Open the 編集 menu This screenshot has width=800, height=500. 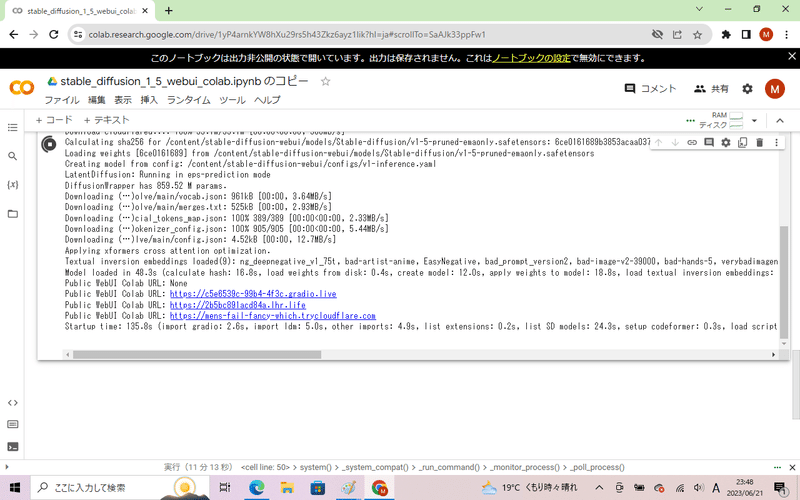[96, 100]
